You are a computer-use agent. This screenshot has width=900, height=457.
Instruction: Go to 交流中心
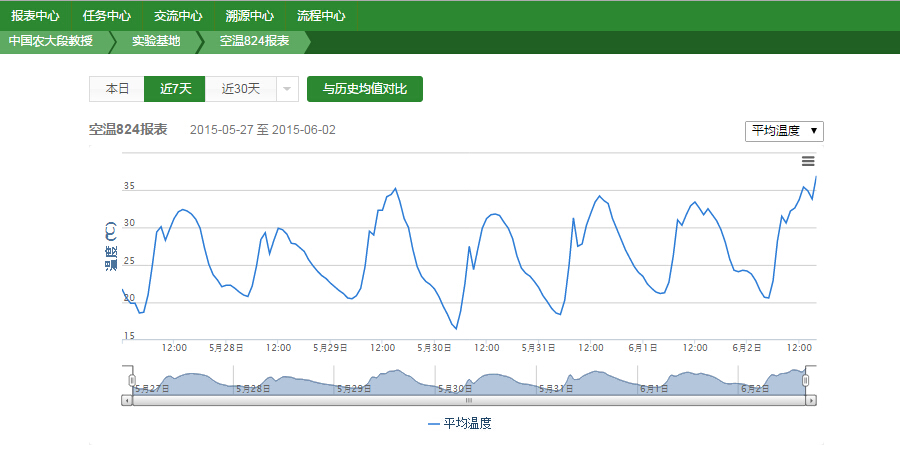(x=178, y=16)
